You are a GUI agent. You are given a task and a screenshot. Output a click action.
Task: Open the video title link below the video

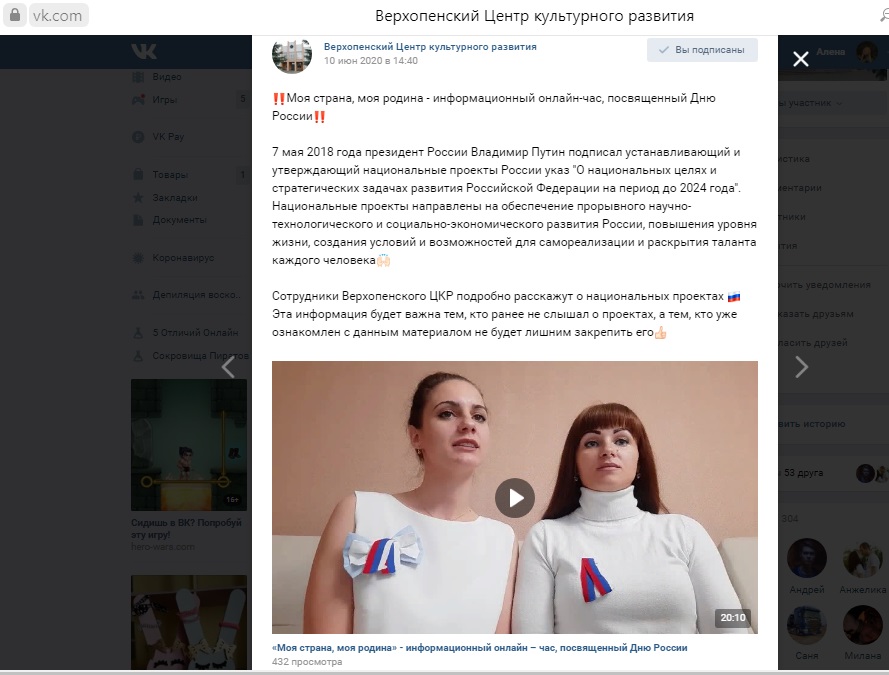click(x=480, y=647)
